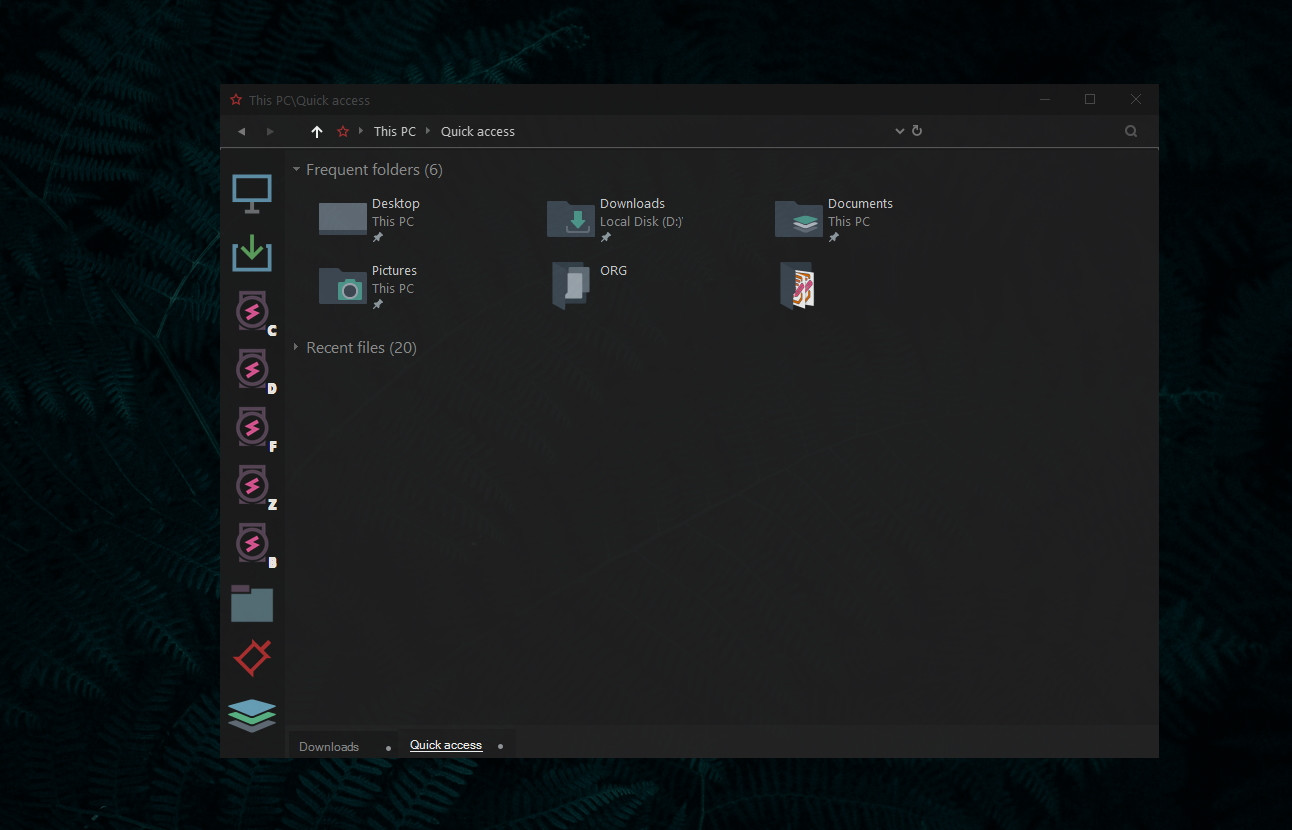
Task: Go forward with the right arrow
Action: pos(270,132)
